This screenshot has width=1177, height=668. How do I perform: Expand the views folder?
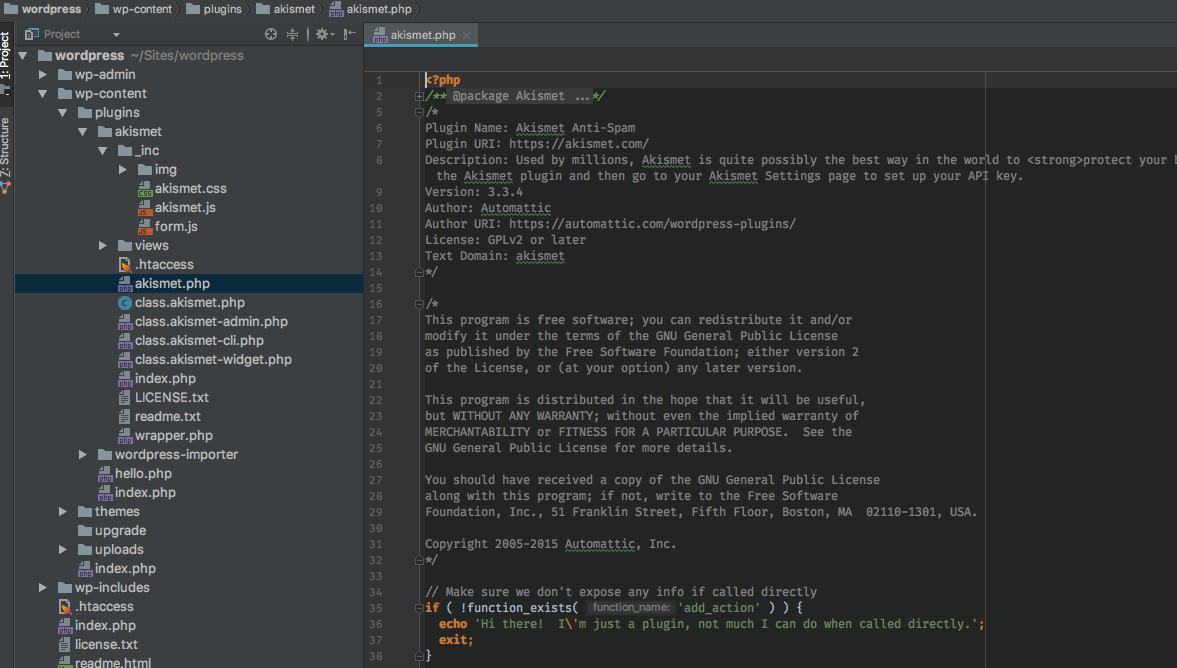[x=103, y=245]
